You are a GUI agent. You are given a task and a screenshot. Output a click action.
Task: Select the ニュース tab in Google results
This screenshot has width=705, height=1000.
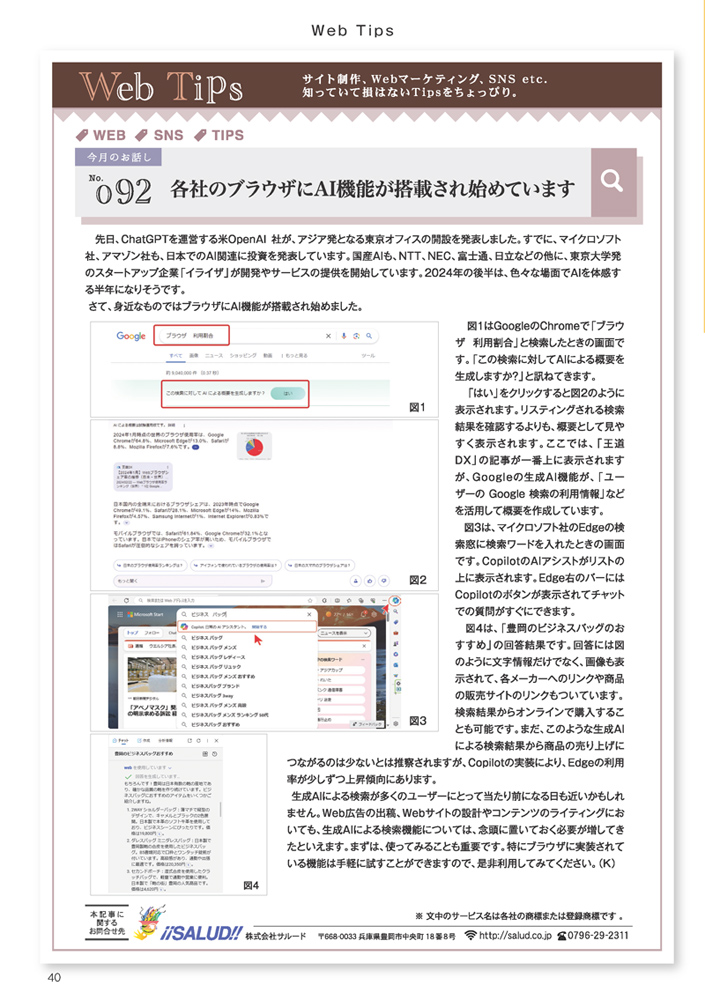point(214,356)
